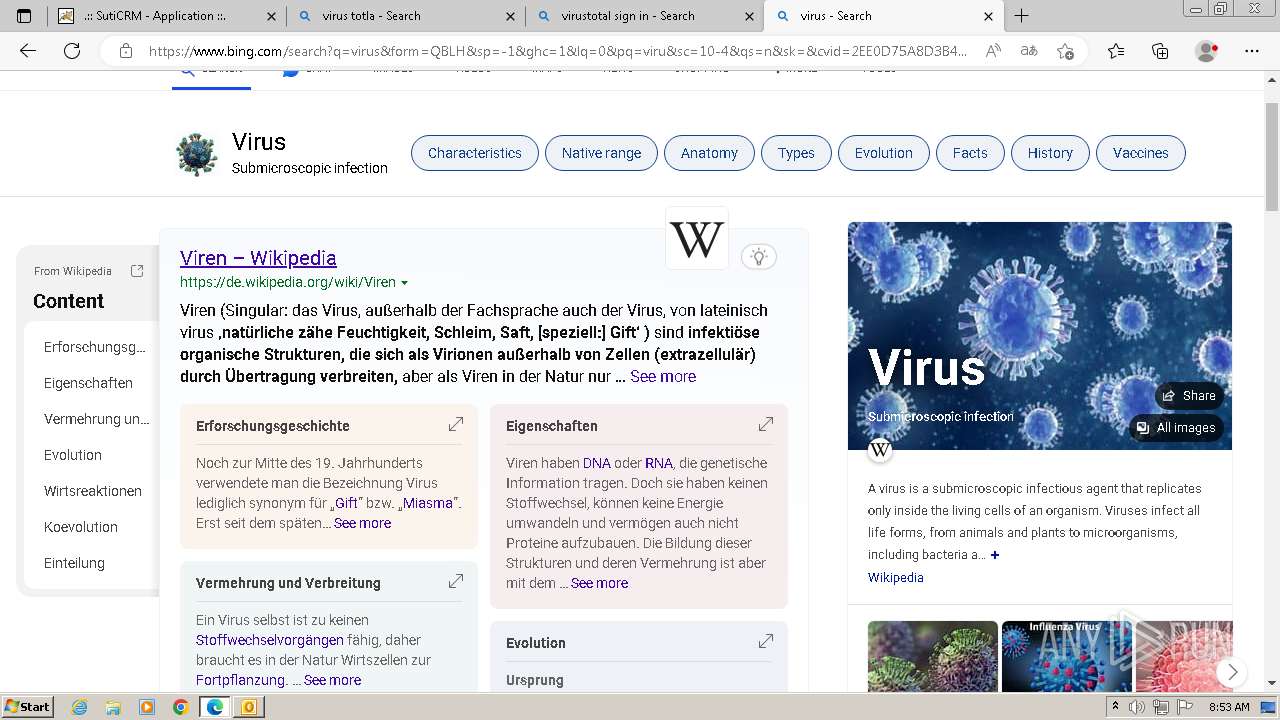Click the plus icon to expand virus description
The image size is (1280, 720).
(x=994, y=555)
